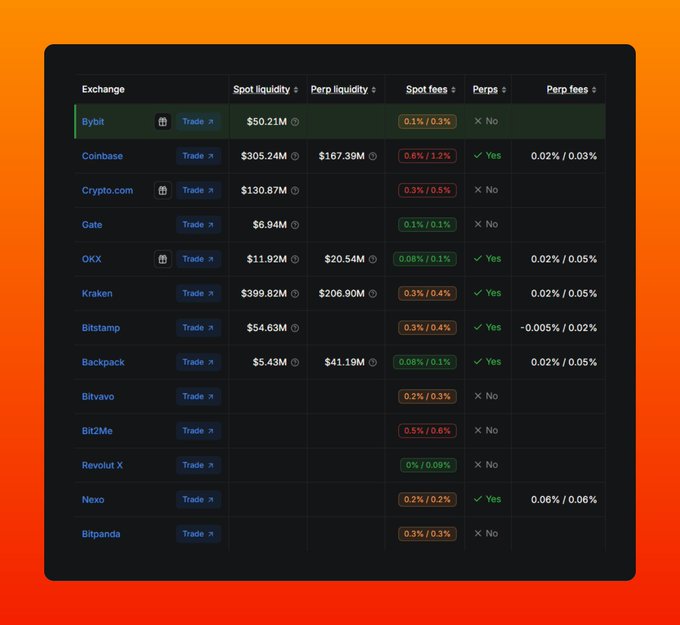Click Revolut X's 0% / 0.09% fee badge
Screen dimensions: 680x625
point(428,465)
